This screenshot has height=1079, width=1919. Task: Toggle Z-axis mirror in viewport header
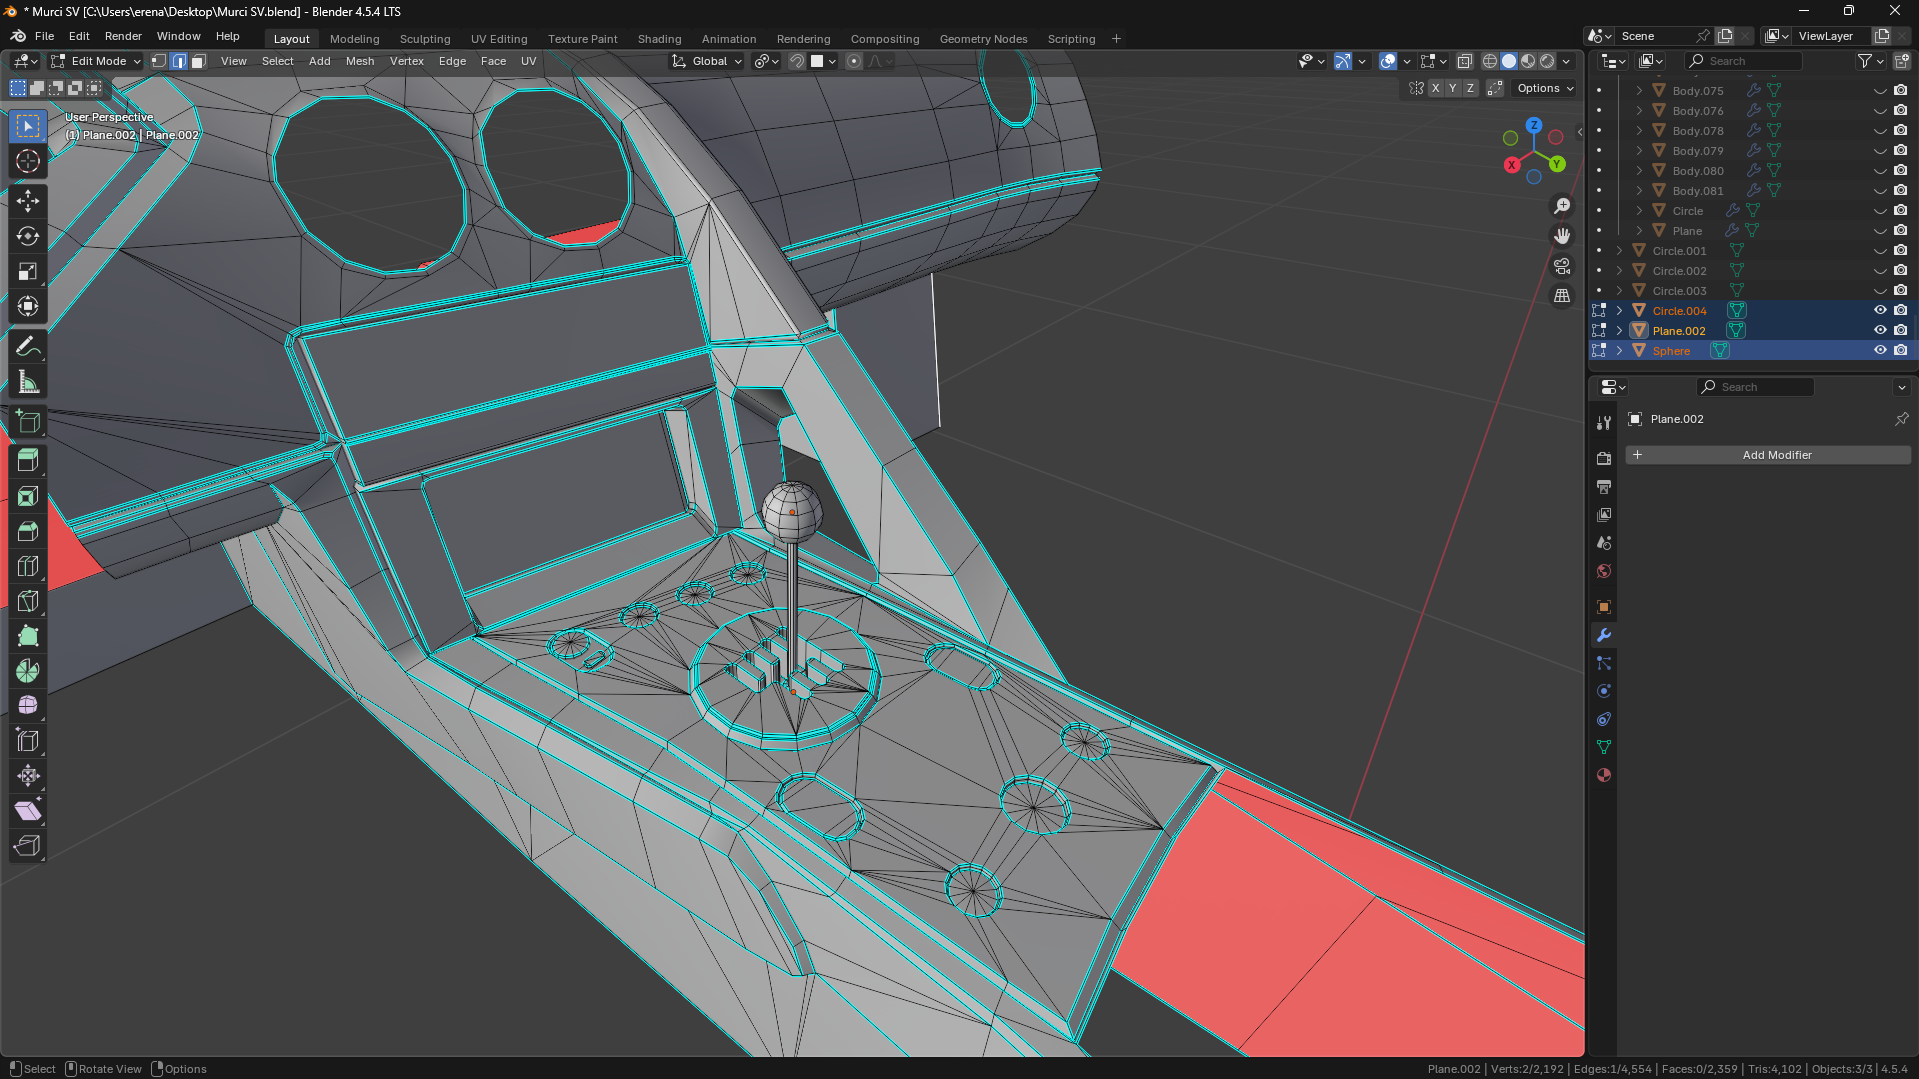pyautogui.click(x=1470, y=88)
